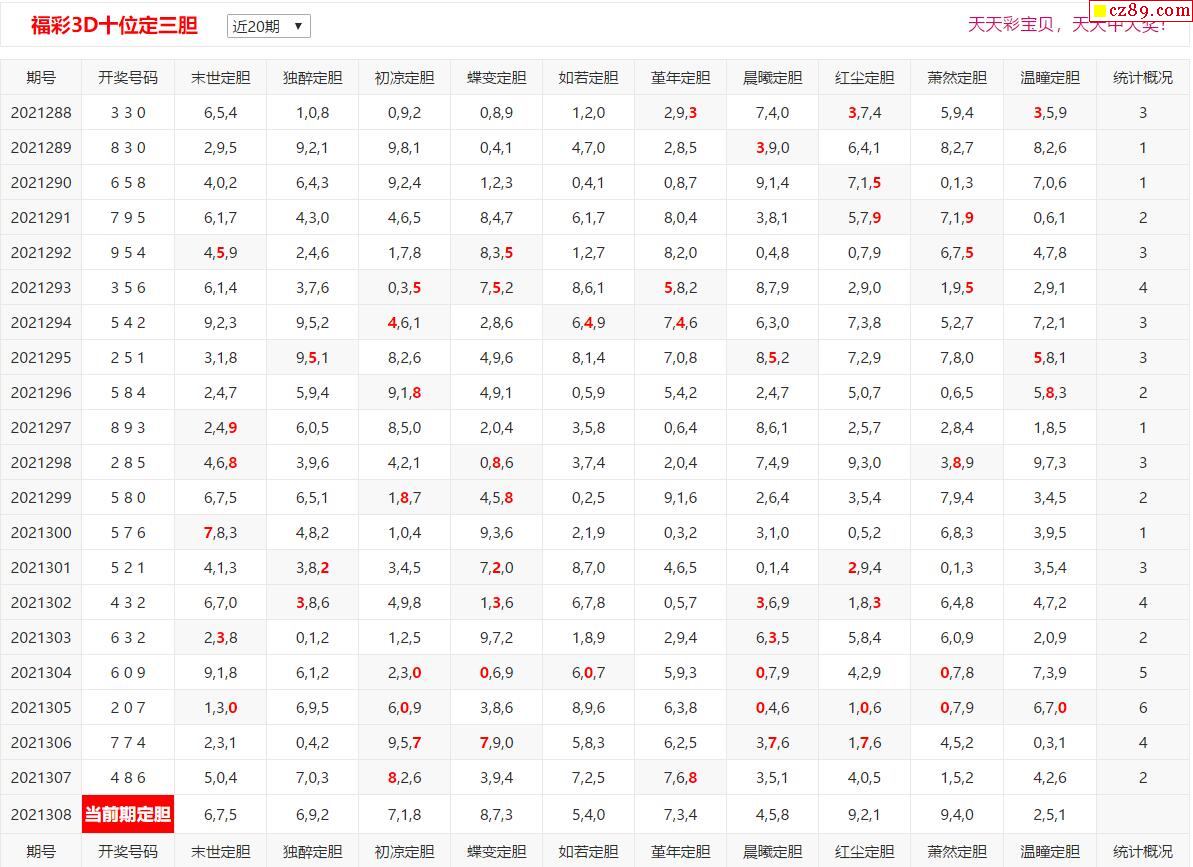Click 末世定胆 in the top header row
The width and height of the screenshot is (1193, 867).
click(x=220, y=77)
